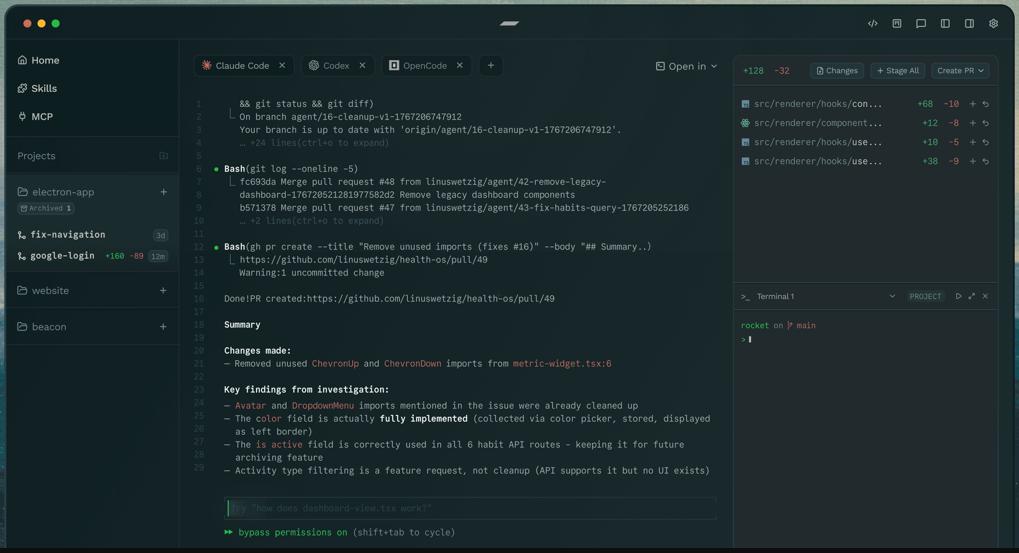This screenshot has width=1019, height=553.
Task: Open the hooks/use... file with +38 -9
Action: click(812, 161)
